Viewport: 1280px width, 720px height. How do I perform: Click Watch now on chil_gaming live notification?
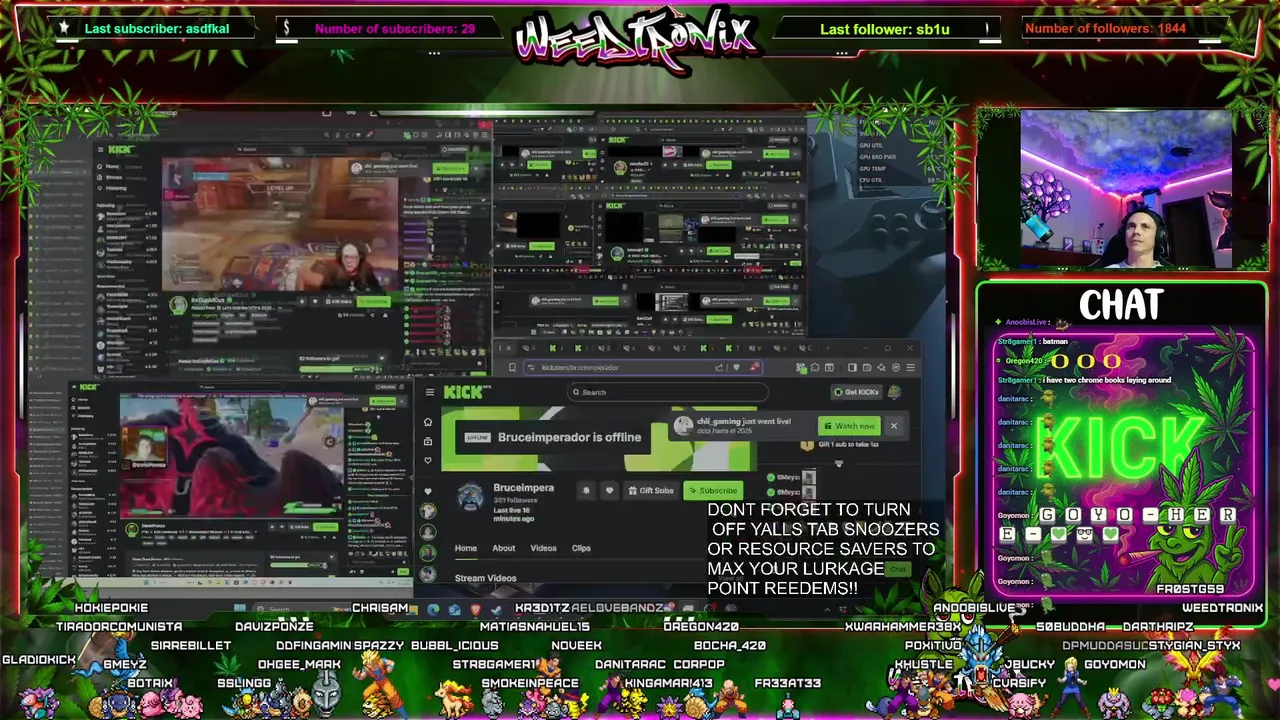849,426
